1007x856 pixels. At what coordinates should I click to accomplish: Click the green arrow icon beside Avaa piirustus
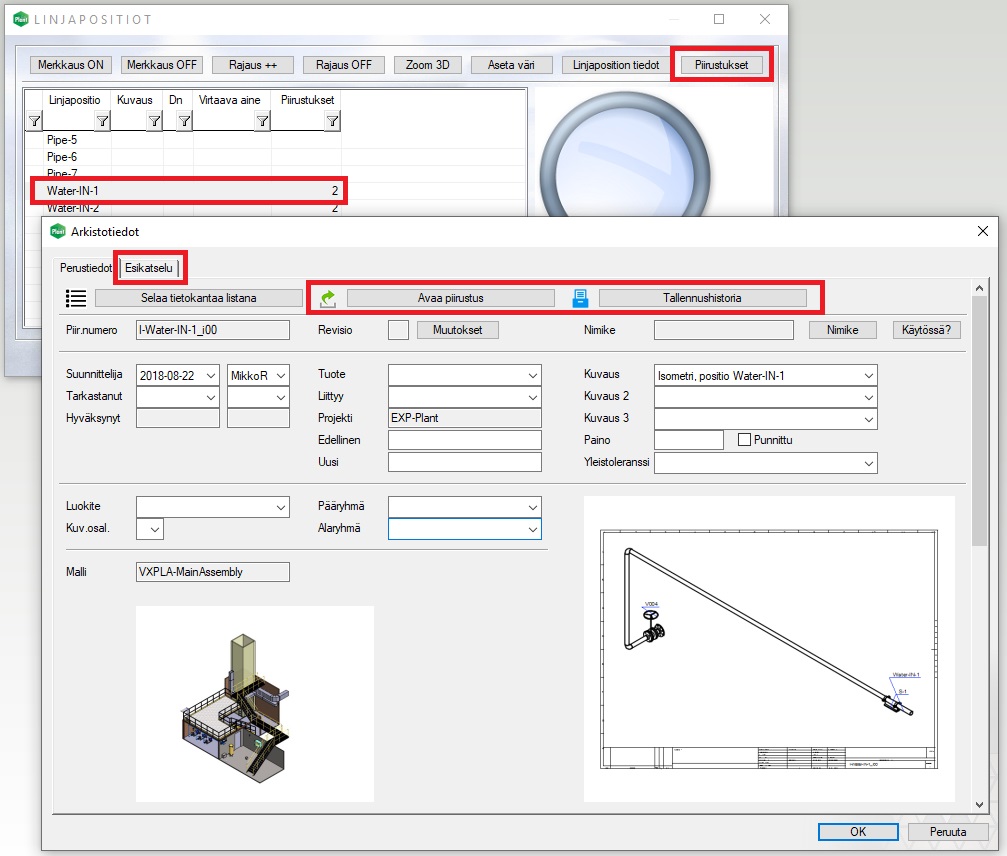[x=327, y=298]
